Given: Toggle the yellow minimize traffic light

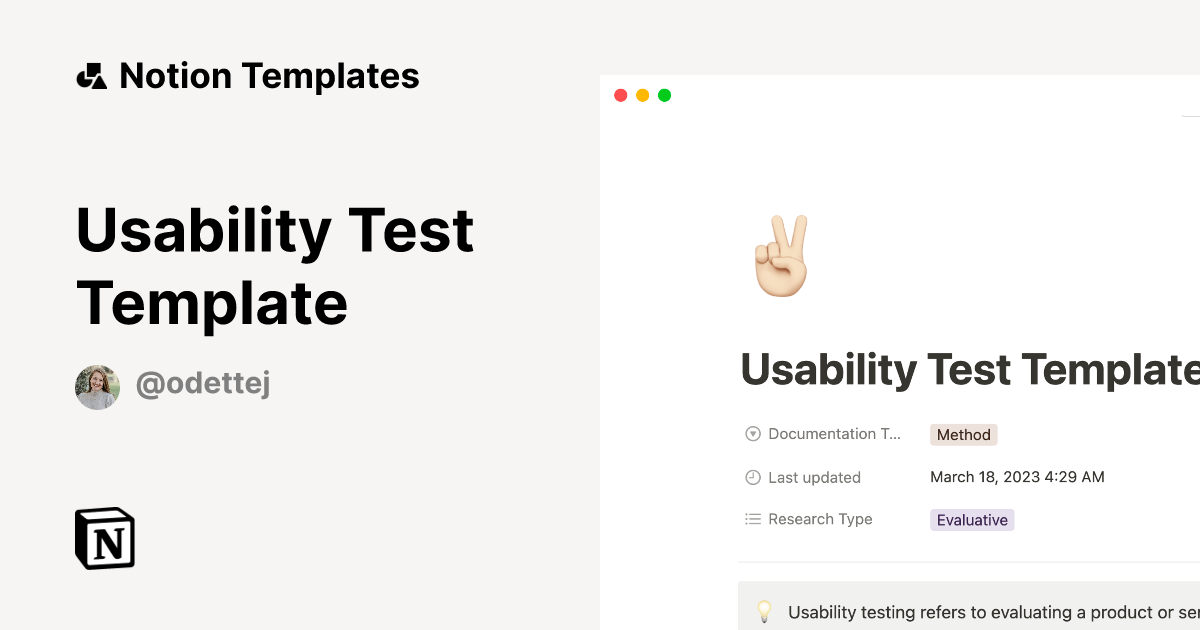Looking at the screenshot, I should coord(642,95).
